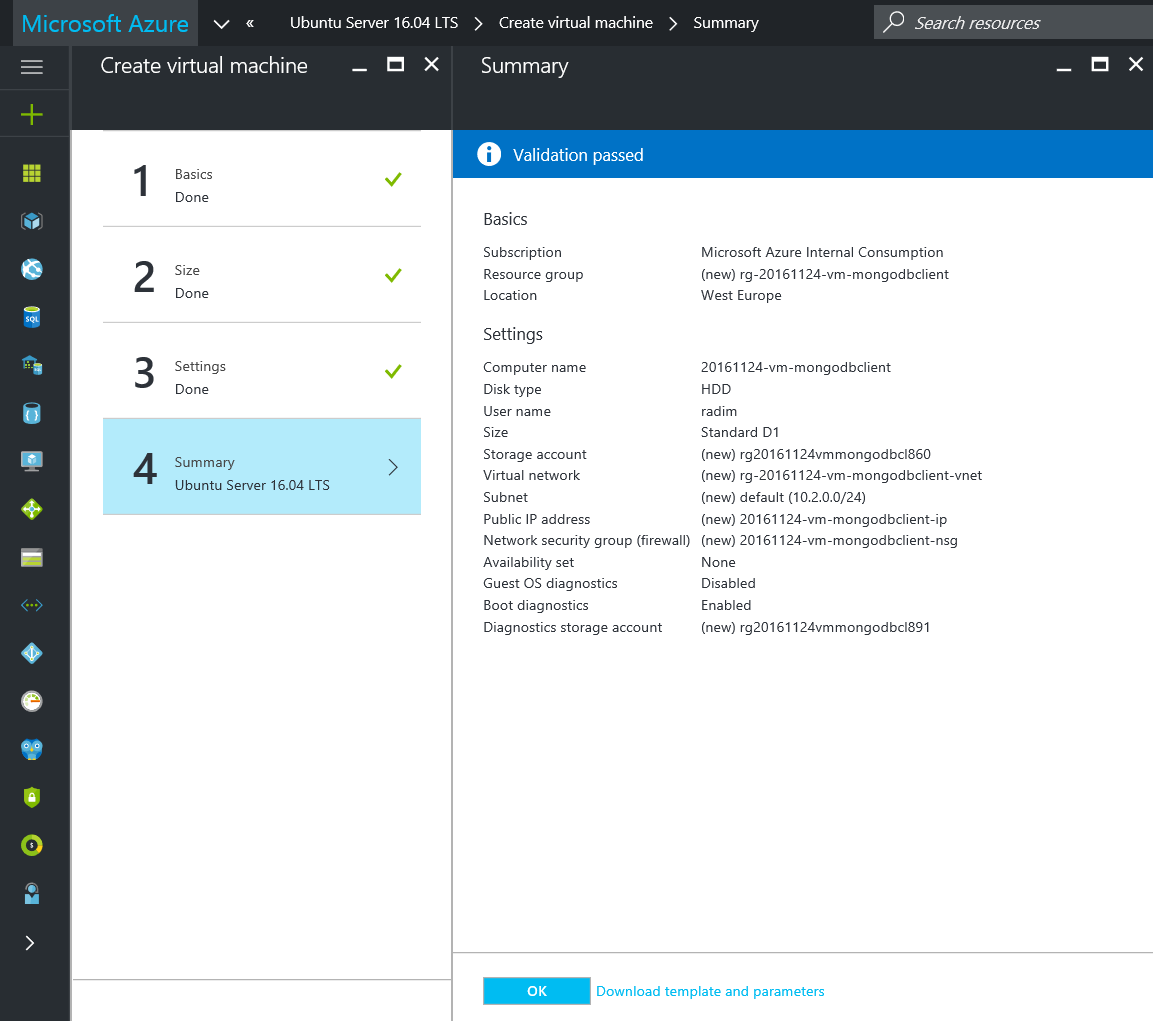1153x1021 pixels.
Task: Open All resources grid icon
Action: tap(32, 173)
